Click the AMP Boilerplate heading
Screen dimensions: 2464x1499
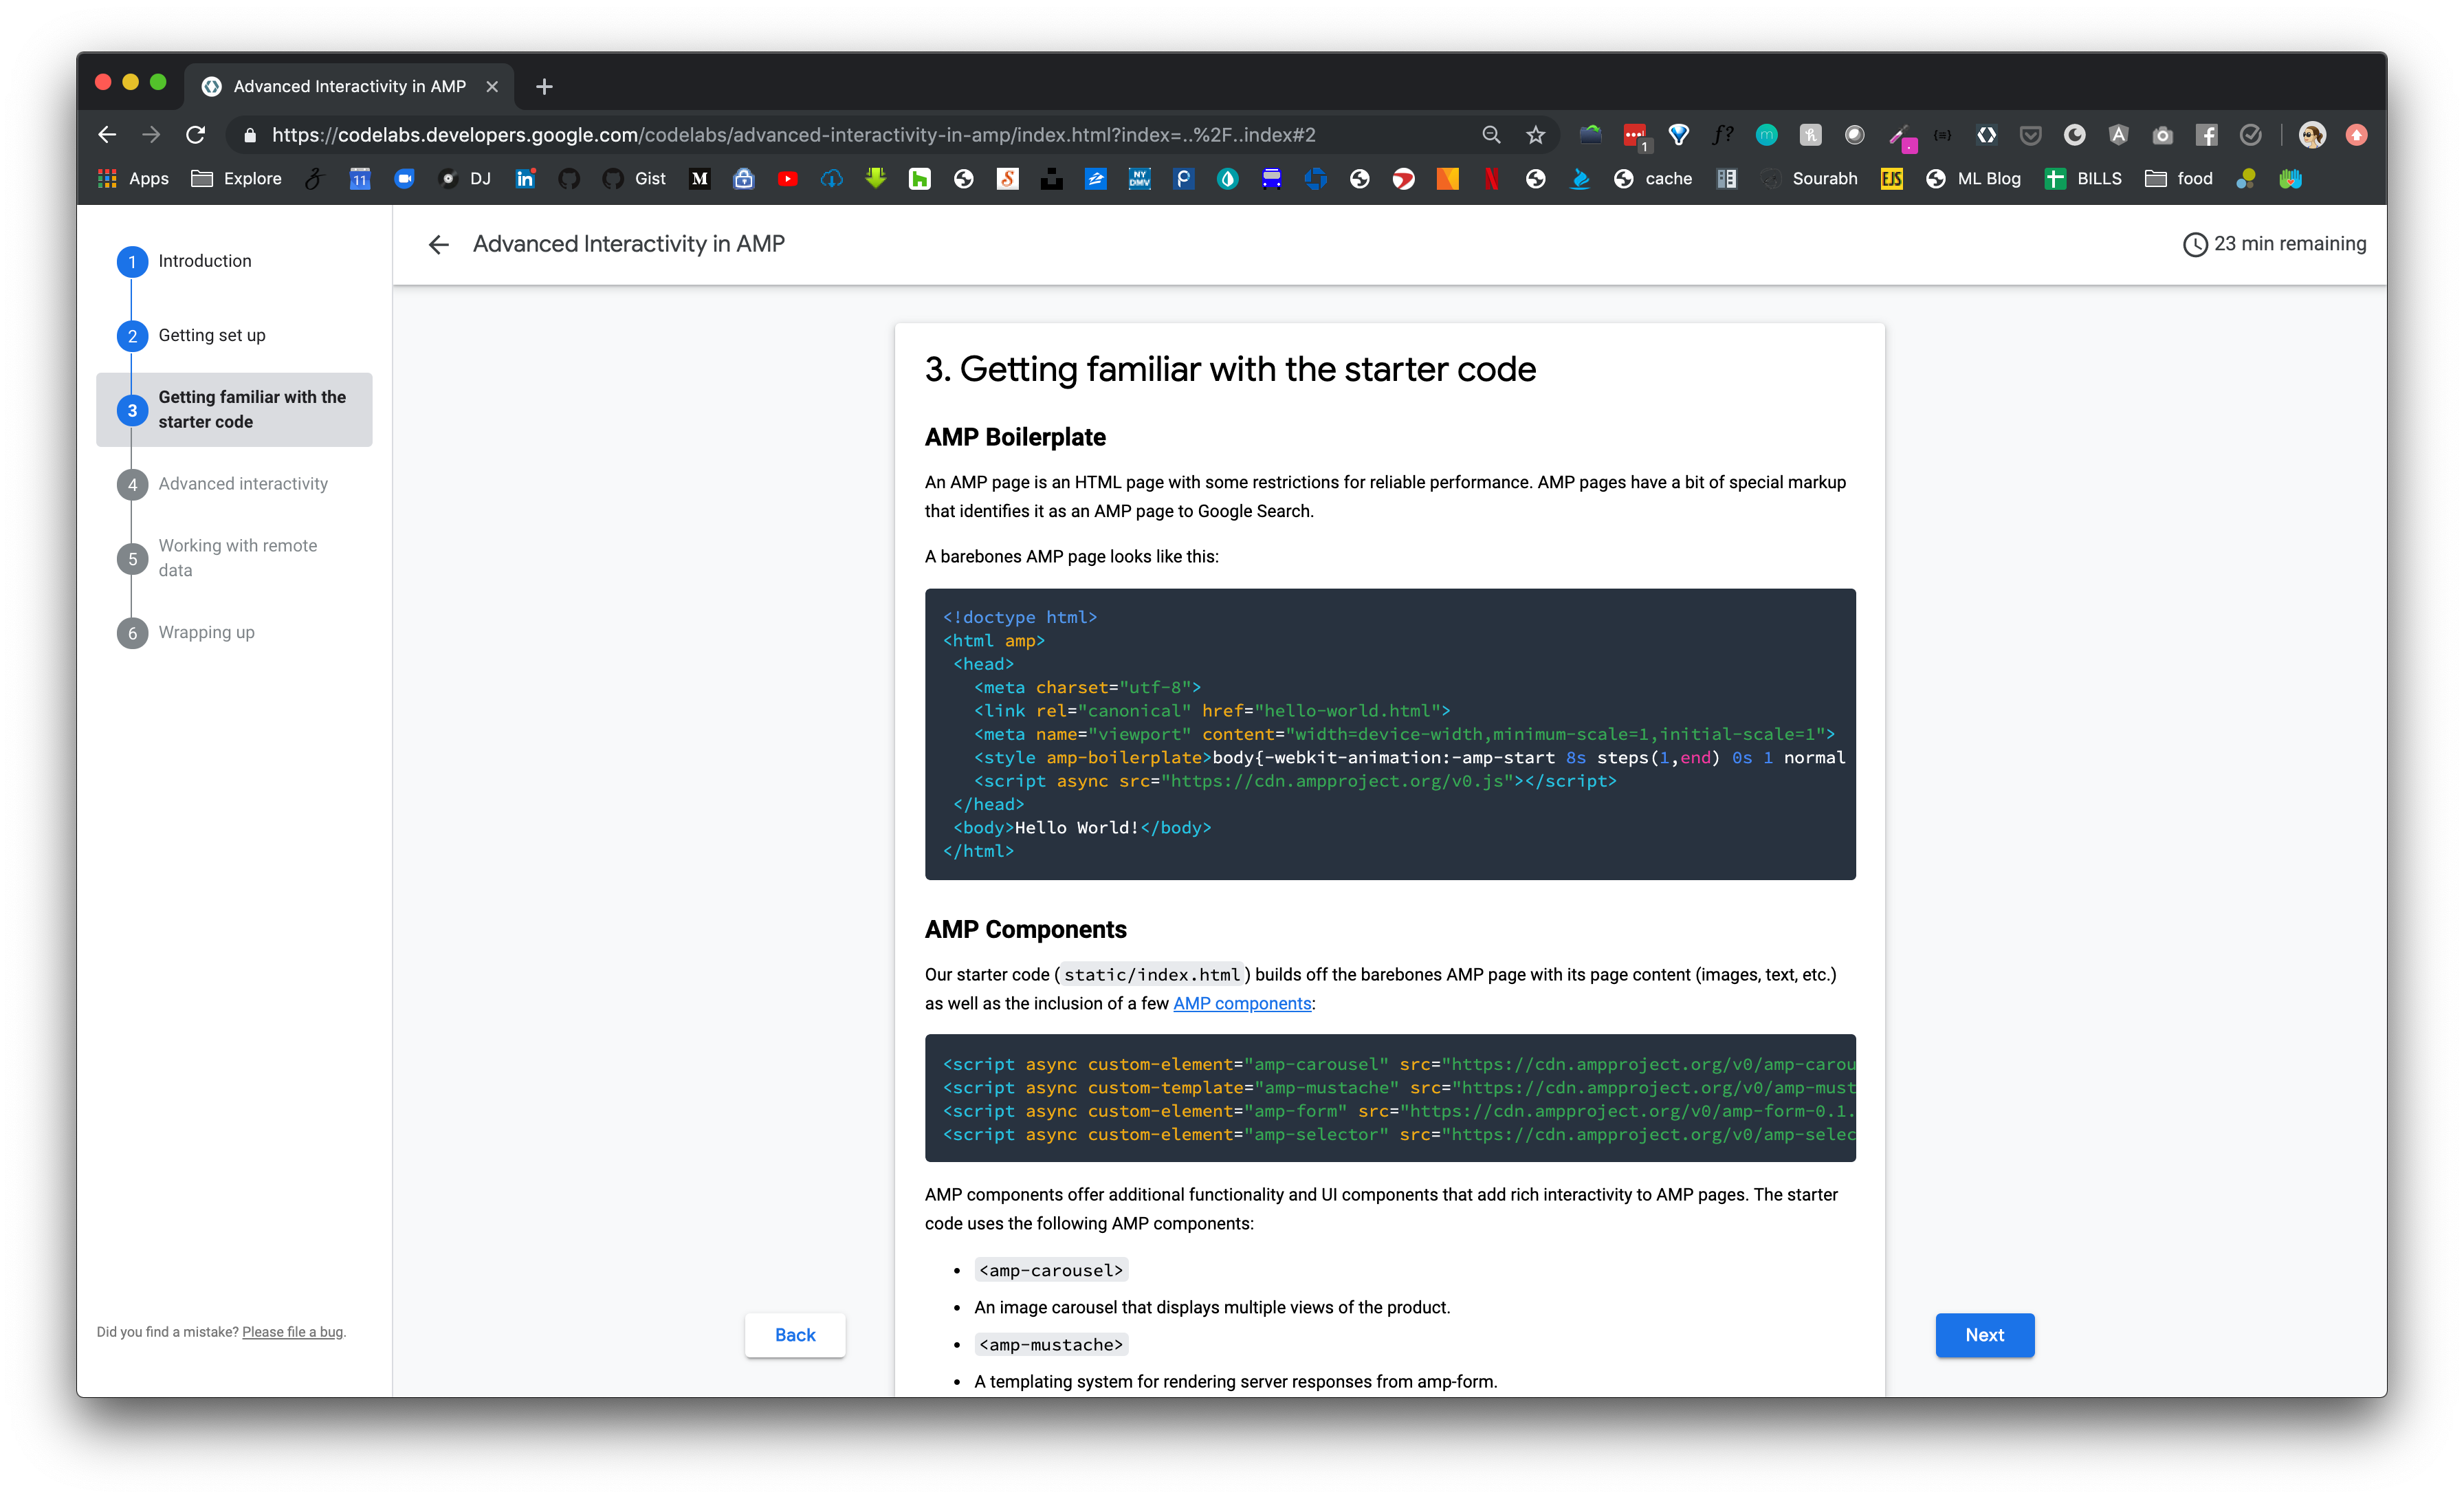tap(1015, 437)
